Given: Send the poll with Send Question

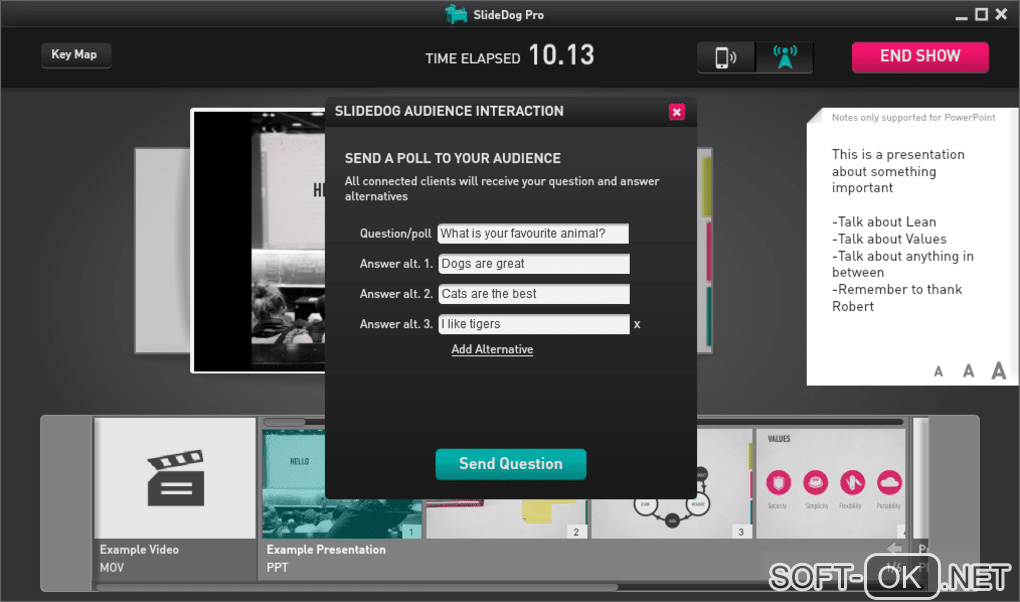Looking at the screenshot, I should (x=511, y=464).
